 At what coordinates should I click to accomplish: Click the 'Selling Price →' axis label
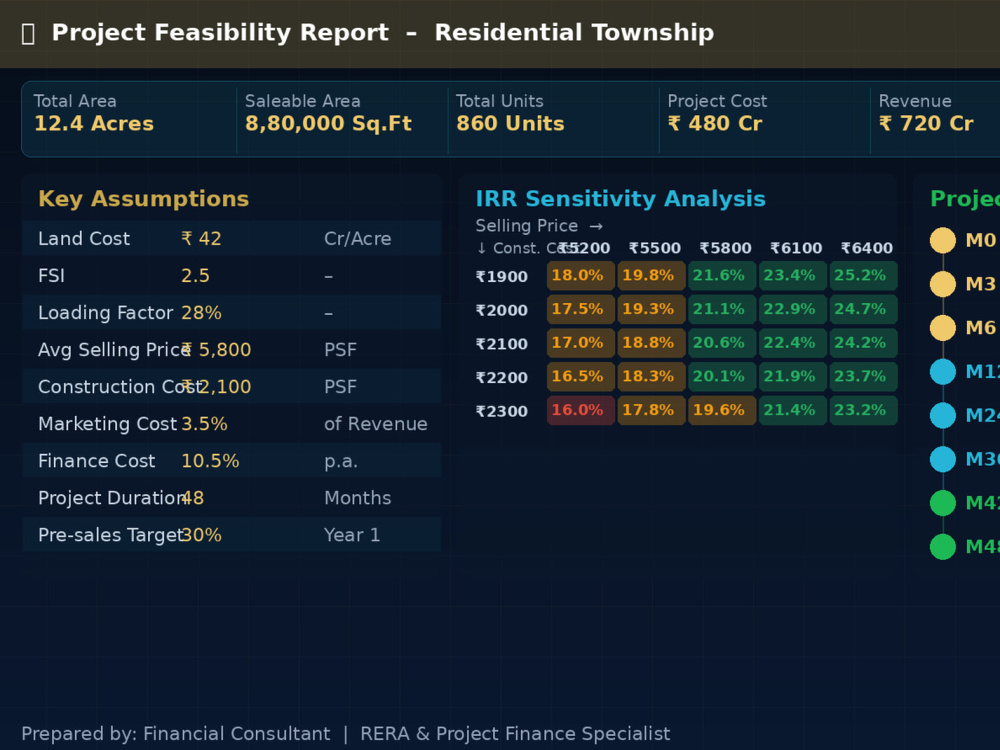(x=540, y=226)
